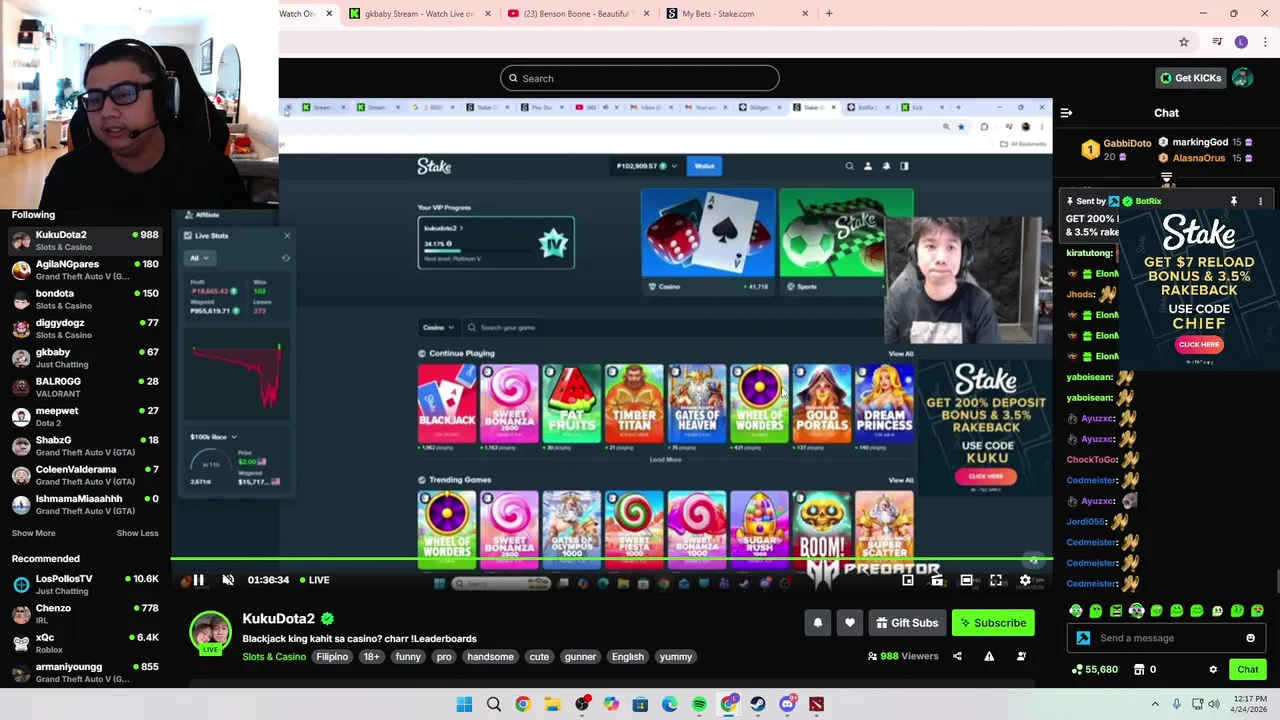Open Microsoft Store from taskbar
Viewport: 1280px width, 720px height.
click(640, 705)
